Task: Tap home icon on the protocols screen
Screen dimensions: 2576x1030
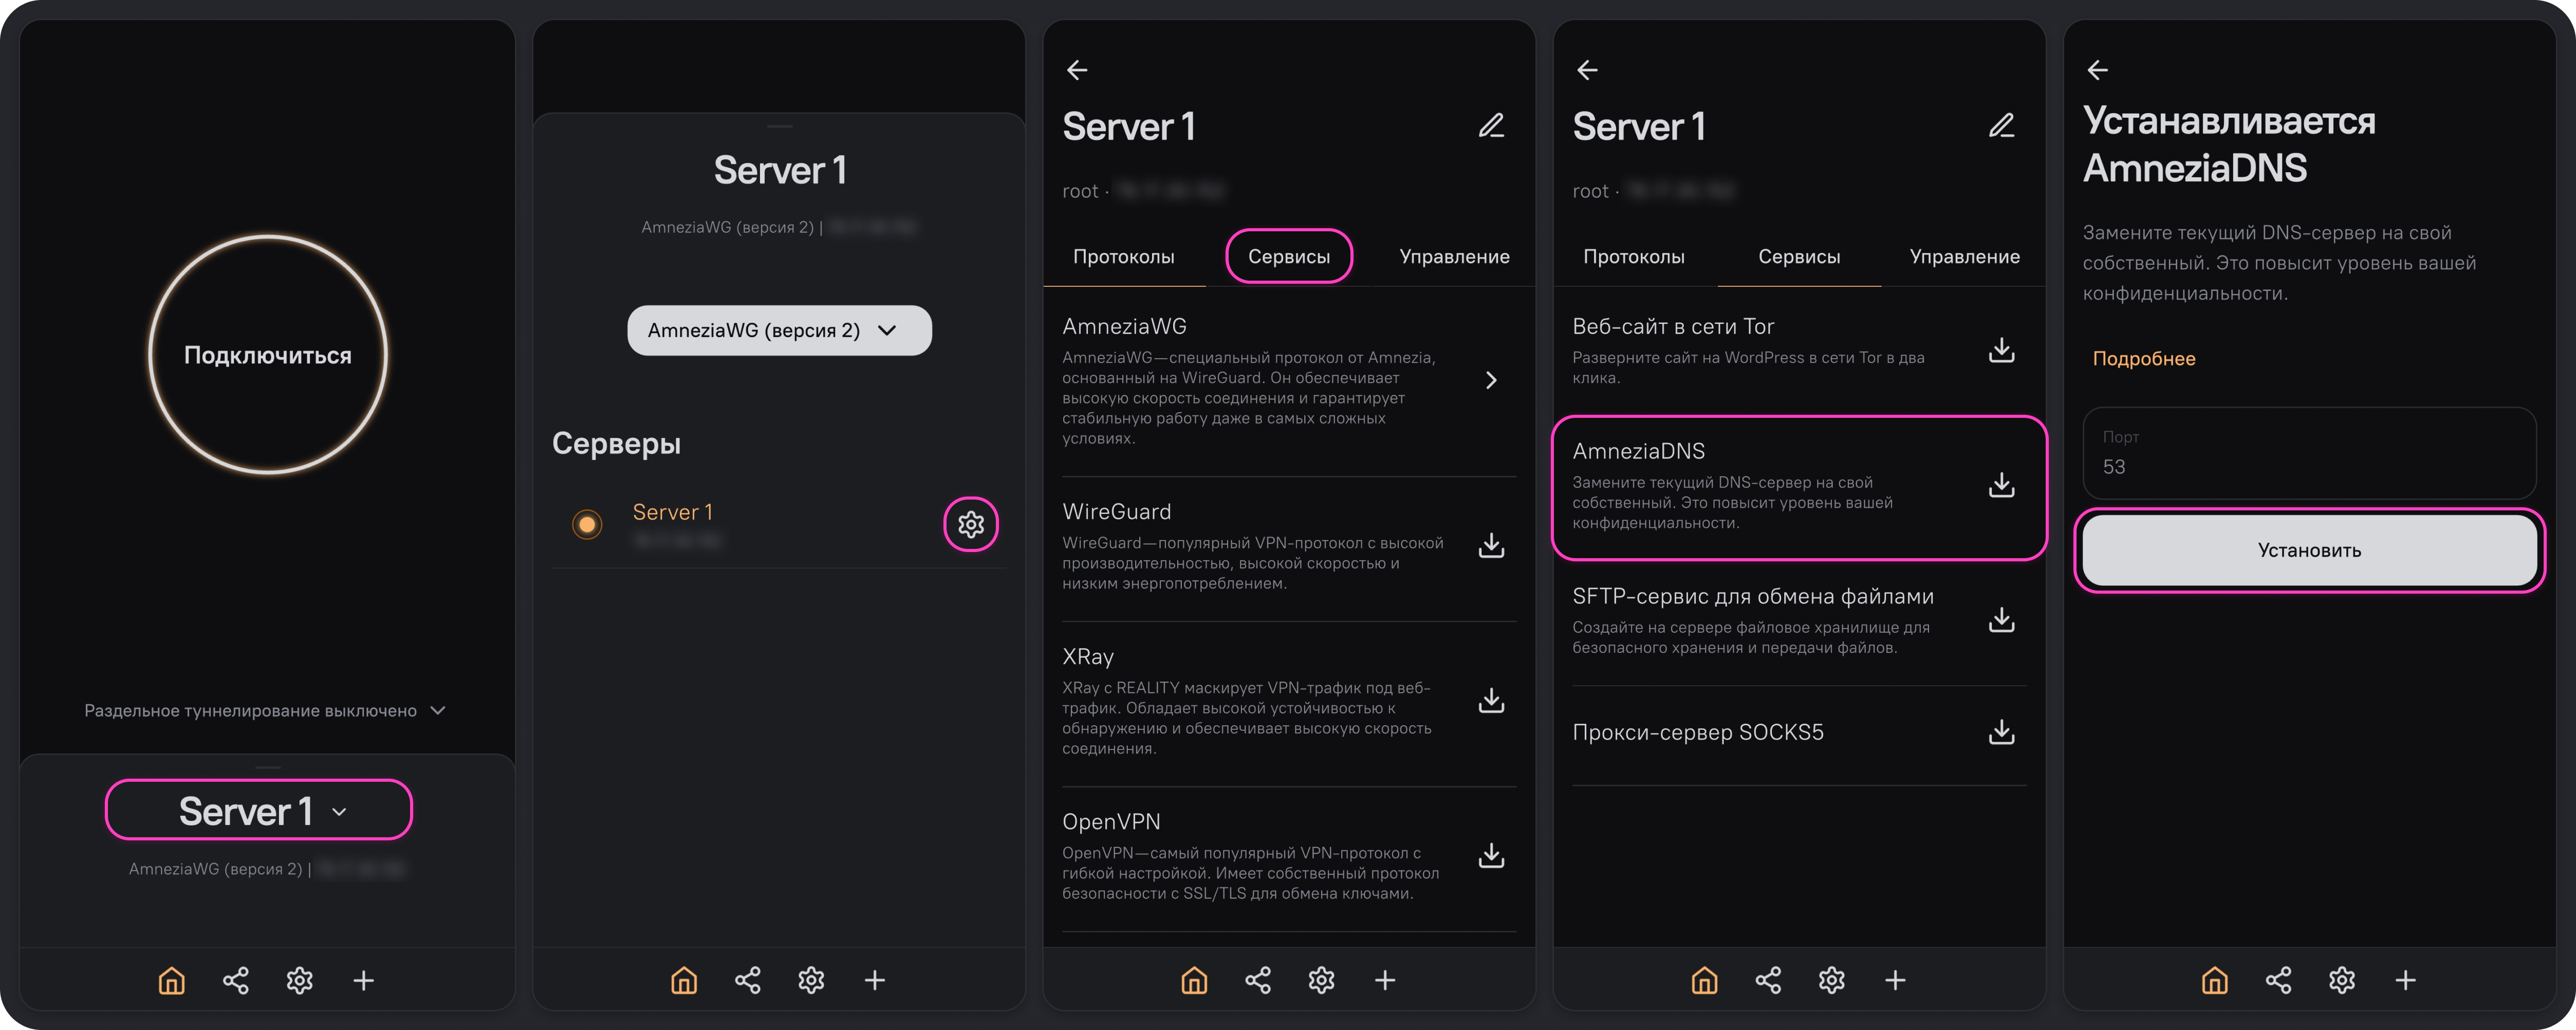Action: [1194, 980]
